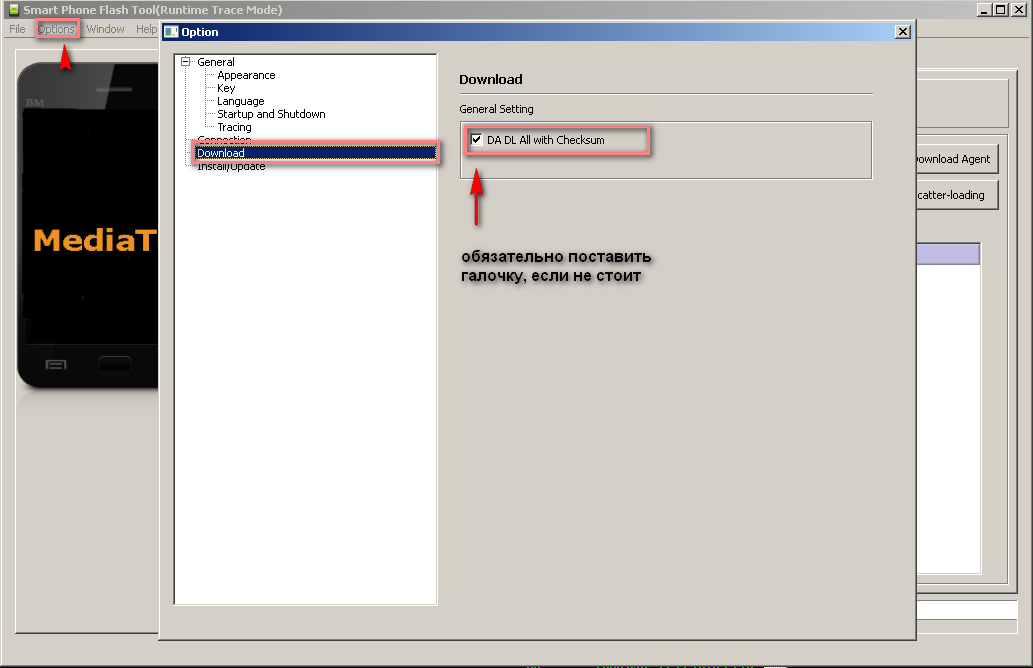Viewport: 1033px width, 668px height.
Task: Click the phone's home key
Action: tap(115, 365)
